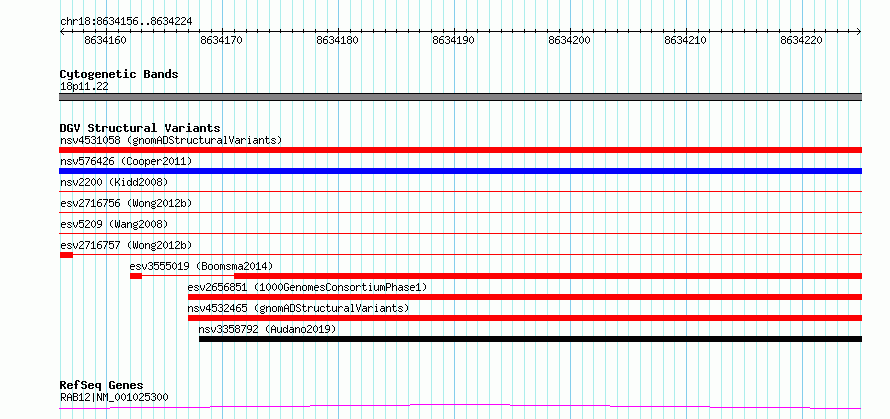890x419 pixels.
Task: Click ruler position 8634220
Action: (x=801, y=40)
